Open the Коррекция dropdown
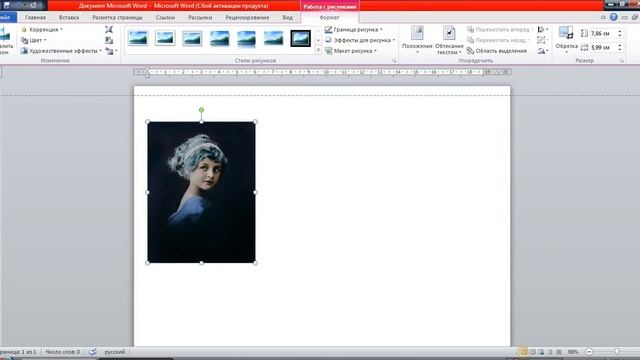This screenshot has width=640, height=360. click(x=41, y=30)
